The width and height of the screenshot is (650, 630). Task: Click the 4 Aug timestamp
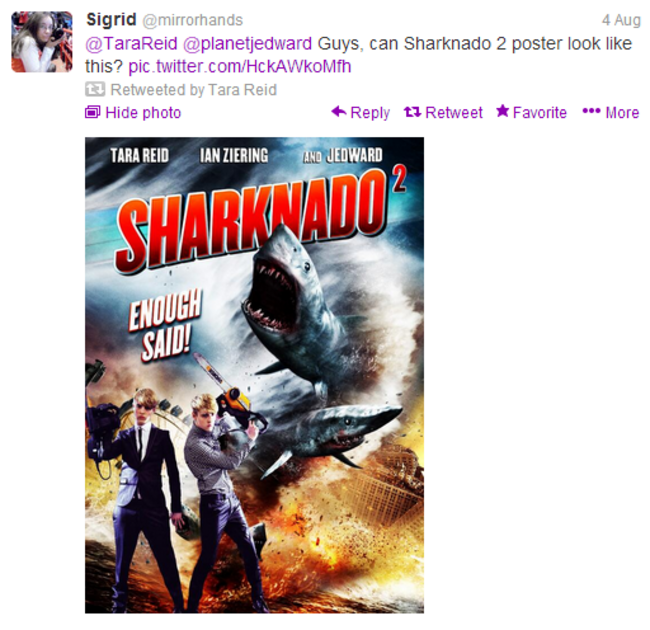(x=621, y=20)
